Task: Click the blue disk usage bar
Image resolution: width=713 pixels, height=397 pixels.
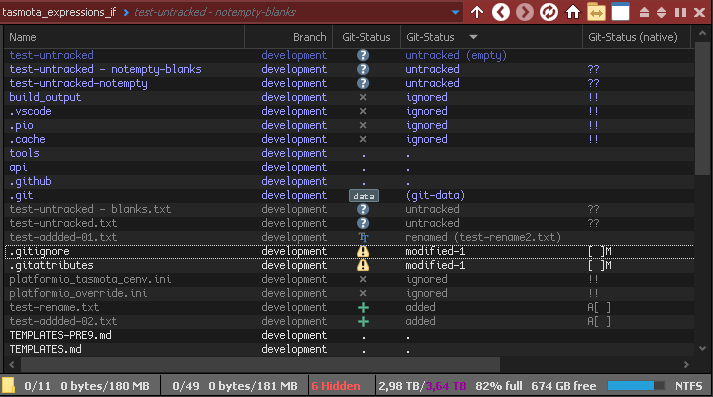Action: click(636, 386)
